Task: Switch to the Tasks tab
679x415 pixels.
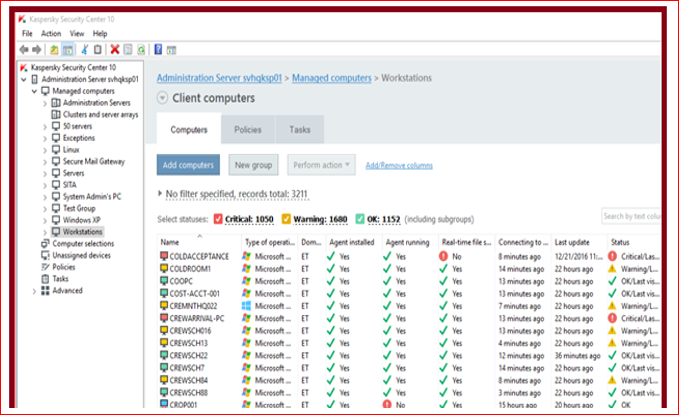Action: coord(300,130)
